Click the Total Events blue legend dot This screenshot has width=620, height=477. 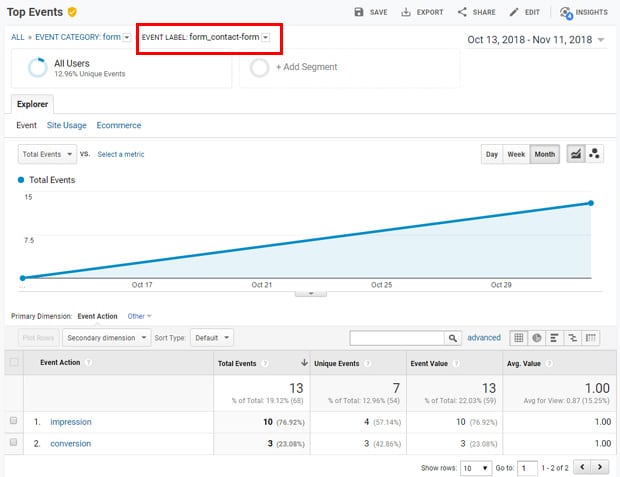pyautogui.click(x=21, y=180)
